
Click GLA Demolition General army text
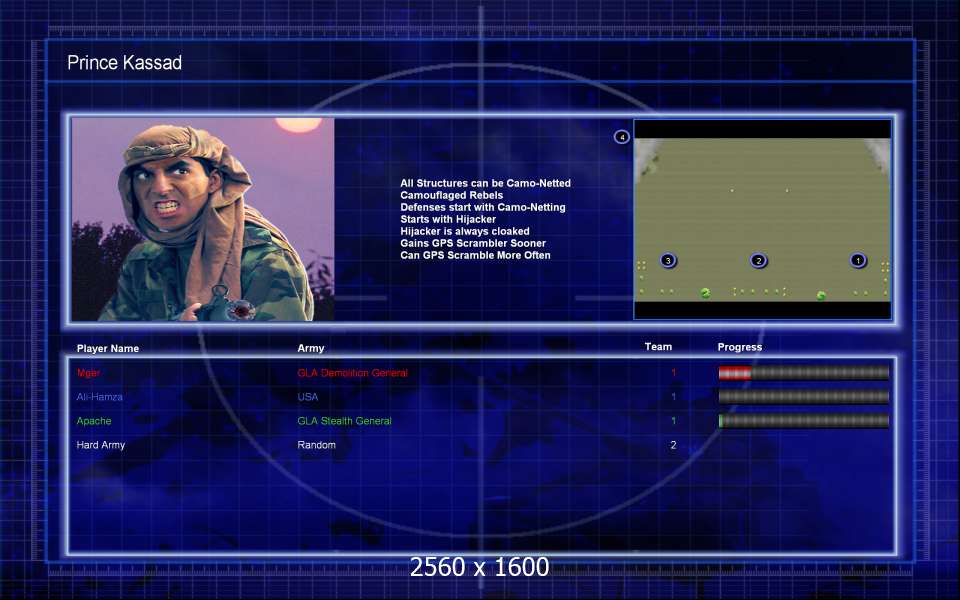353,373
